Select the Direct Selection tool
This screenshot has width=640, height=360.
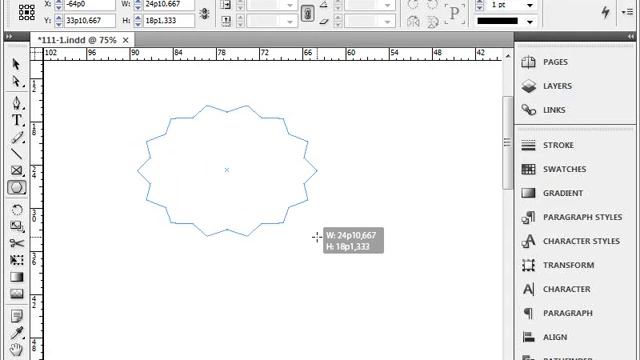point(16,82)
